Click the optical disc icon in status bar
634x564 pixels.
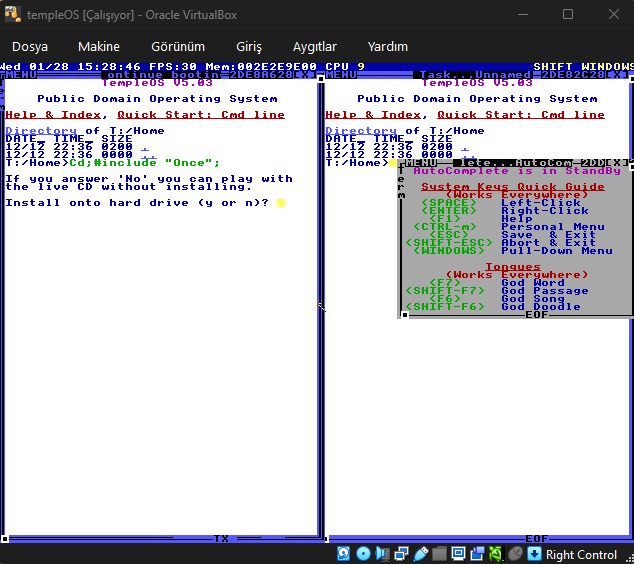tap(363, 553)
